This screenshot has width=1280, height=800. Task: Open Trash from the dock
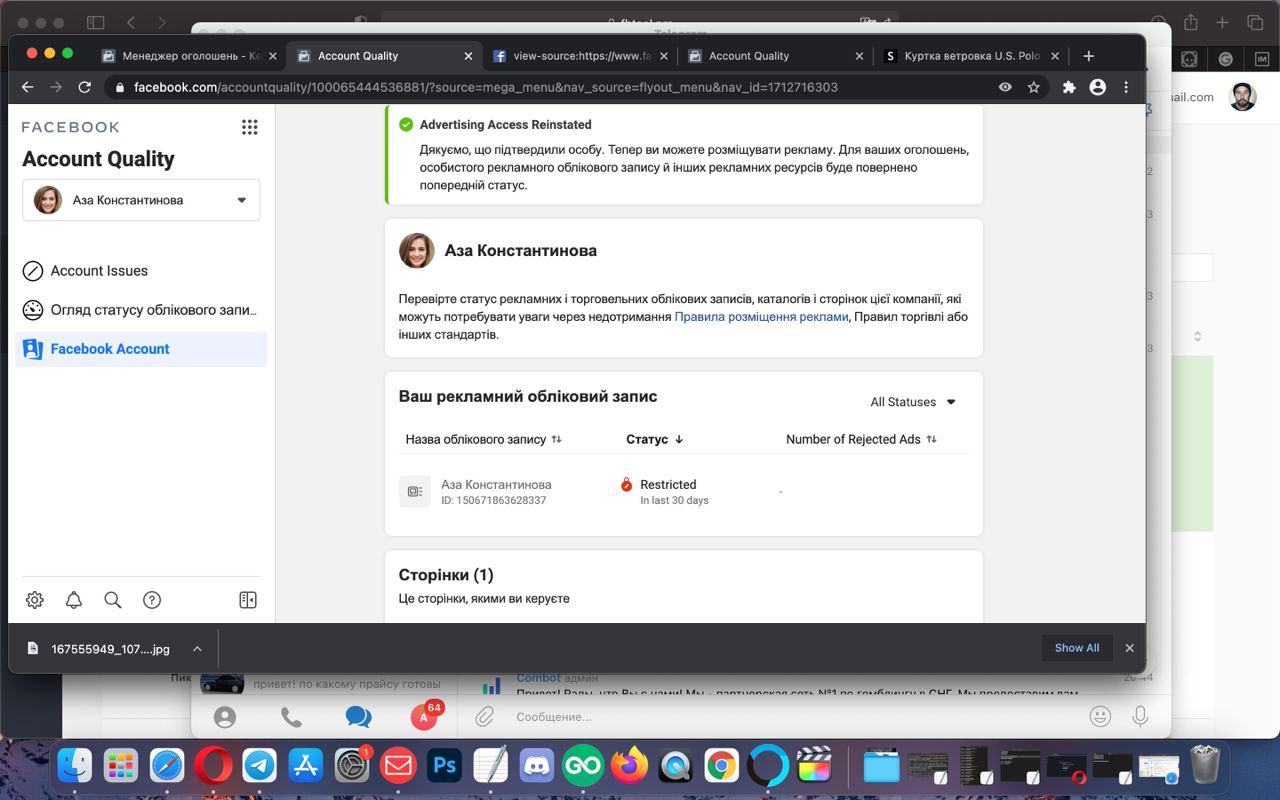tap(1206, 767)
